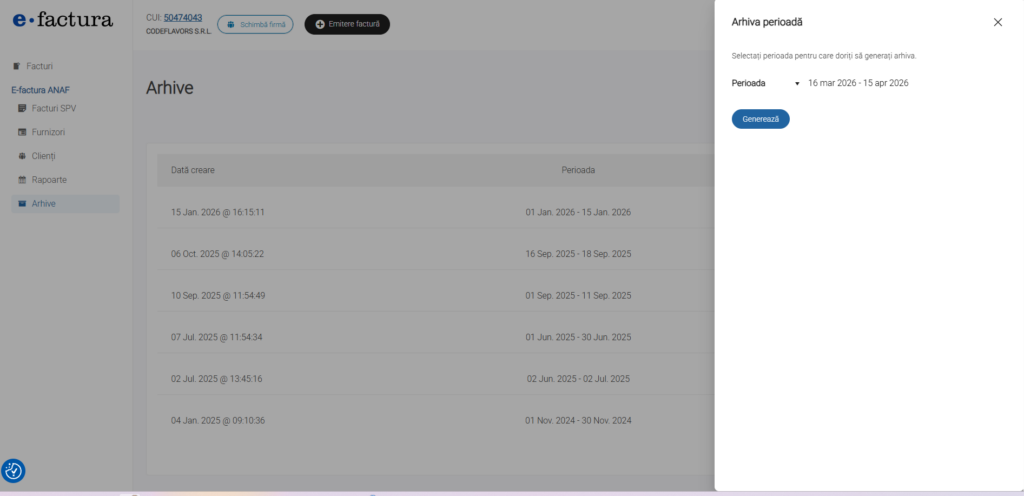Expand the Perioada dropdown arrow
The image size is (1024, 496).
(x=797, y=84)
